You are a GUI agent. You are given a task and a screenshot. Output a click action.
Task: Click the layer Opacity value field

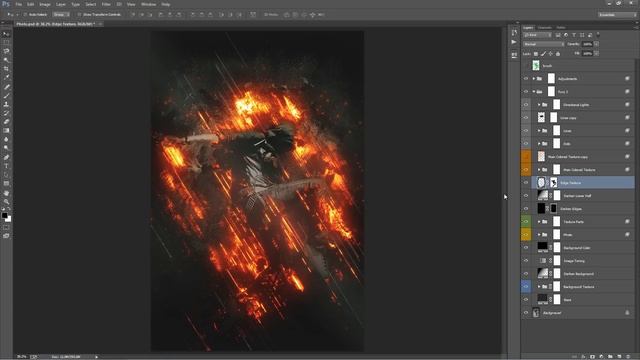point(587,44)
